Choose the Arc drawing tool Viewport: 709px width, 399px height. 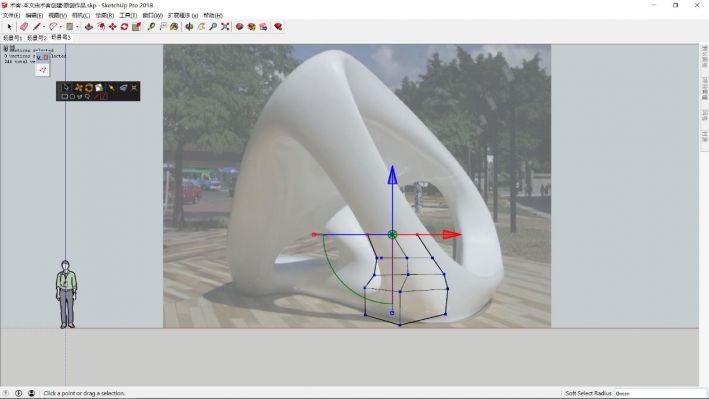(x=53, y=27)
